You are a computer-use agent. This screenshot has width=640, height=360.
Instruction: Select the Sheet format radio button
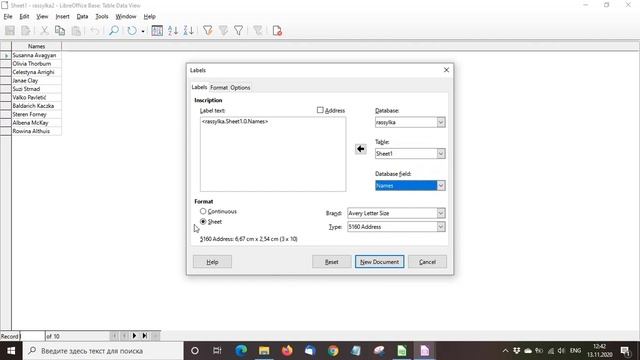[203, 222]
